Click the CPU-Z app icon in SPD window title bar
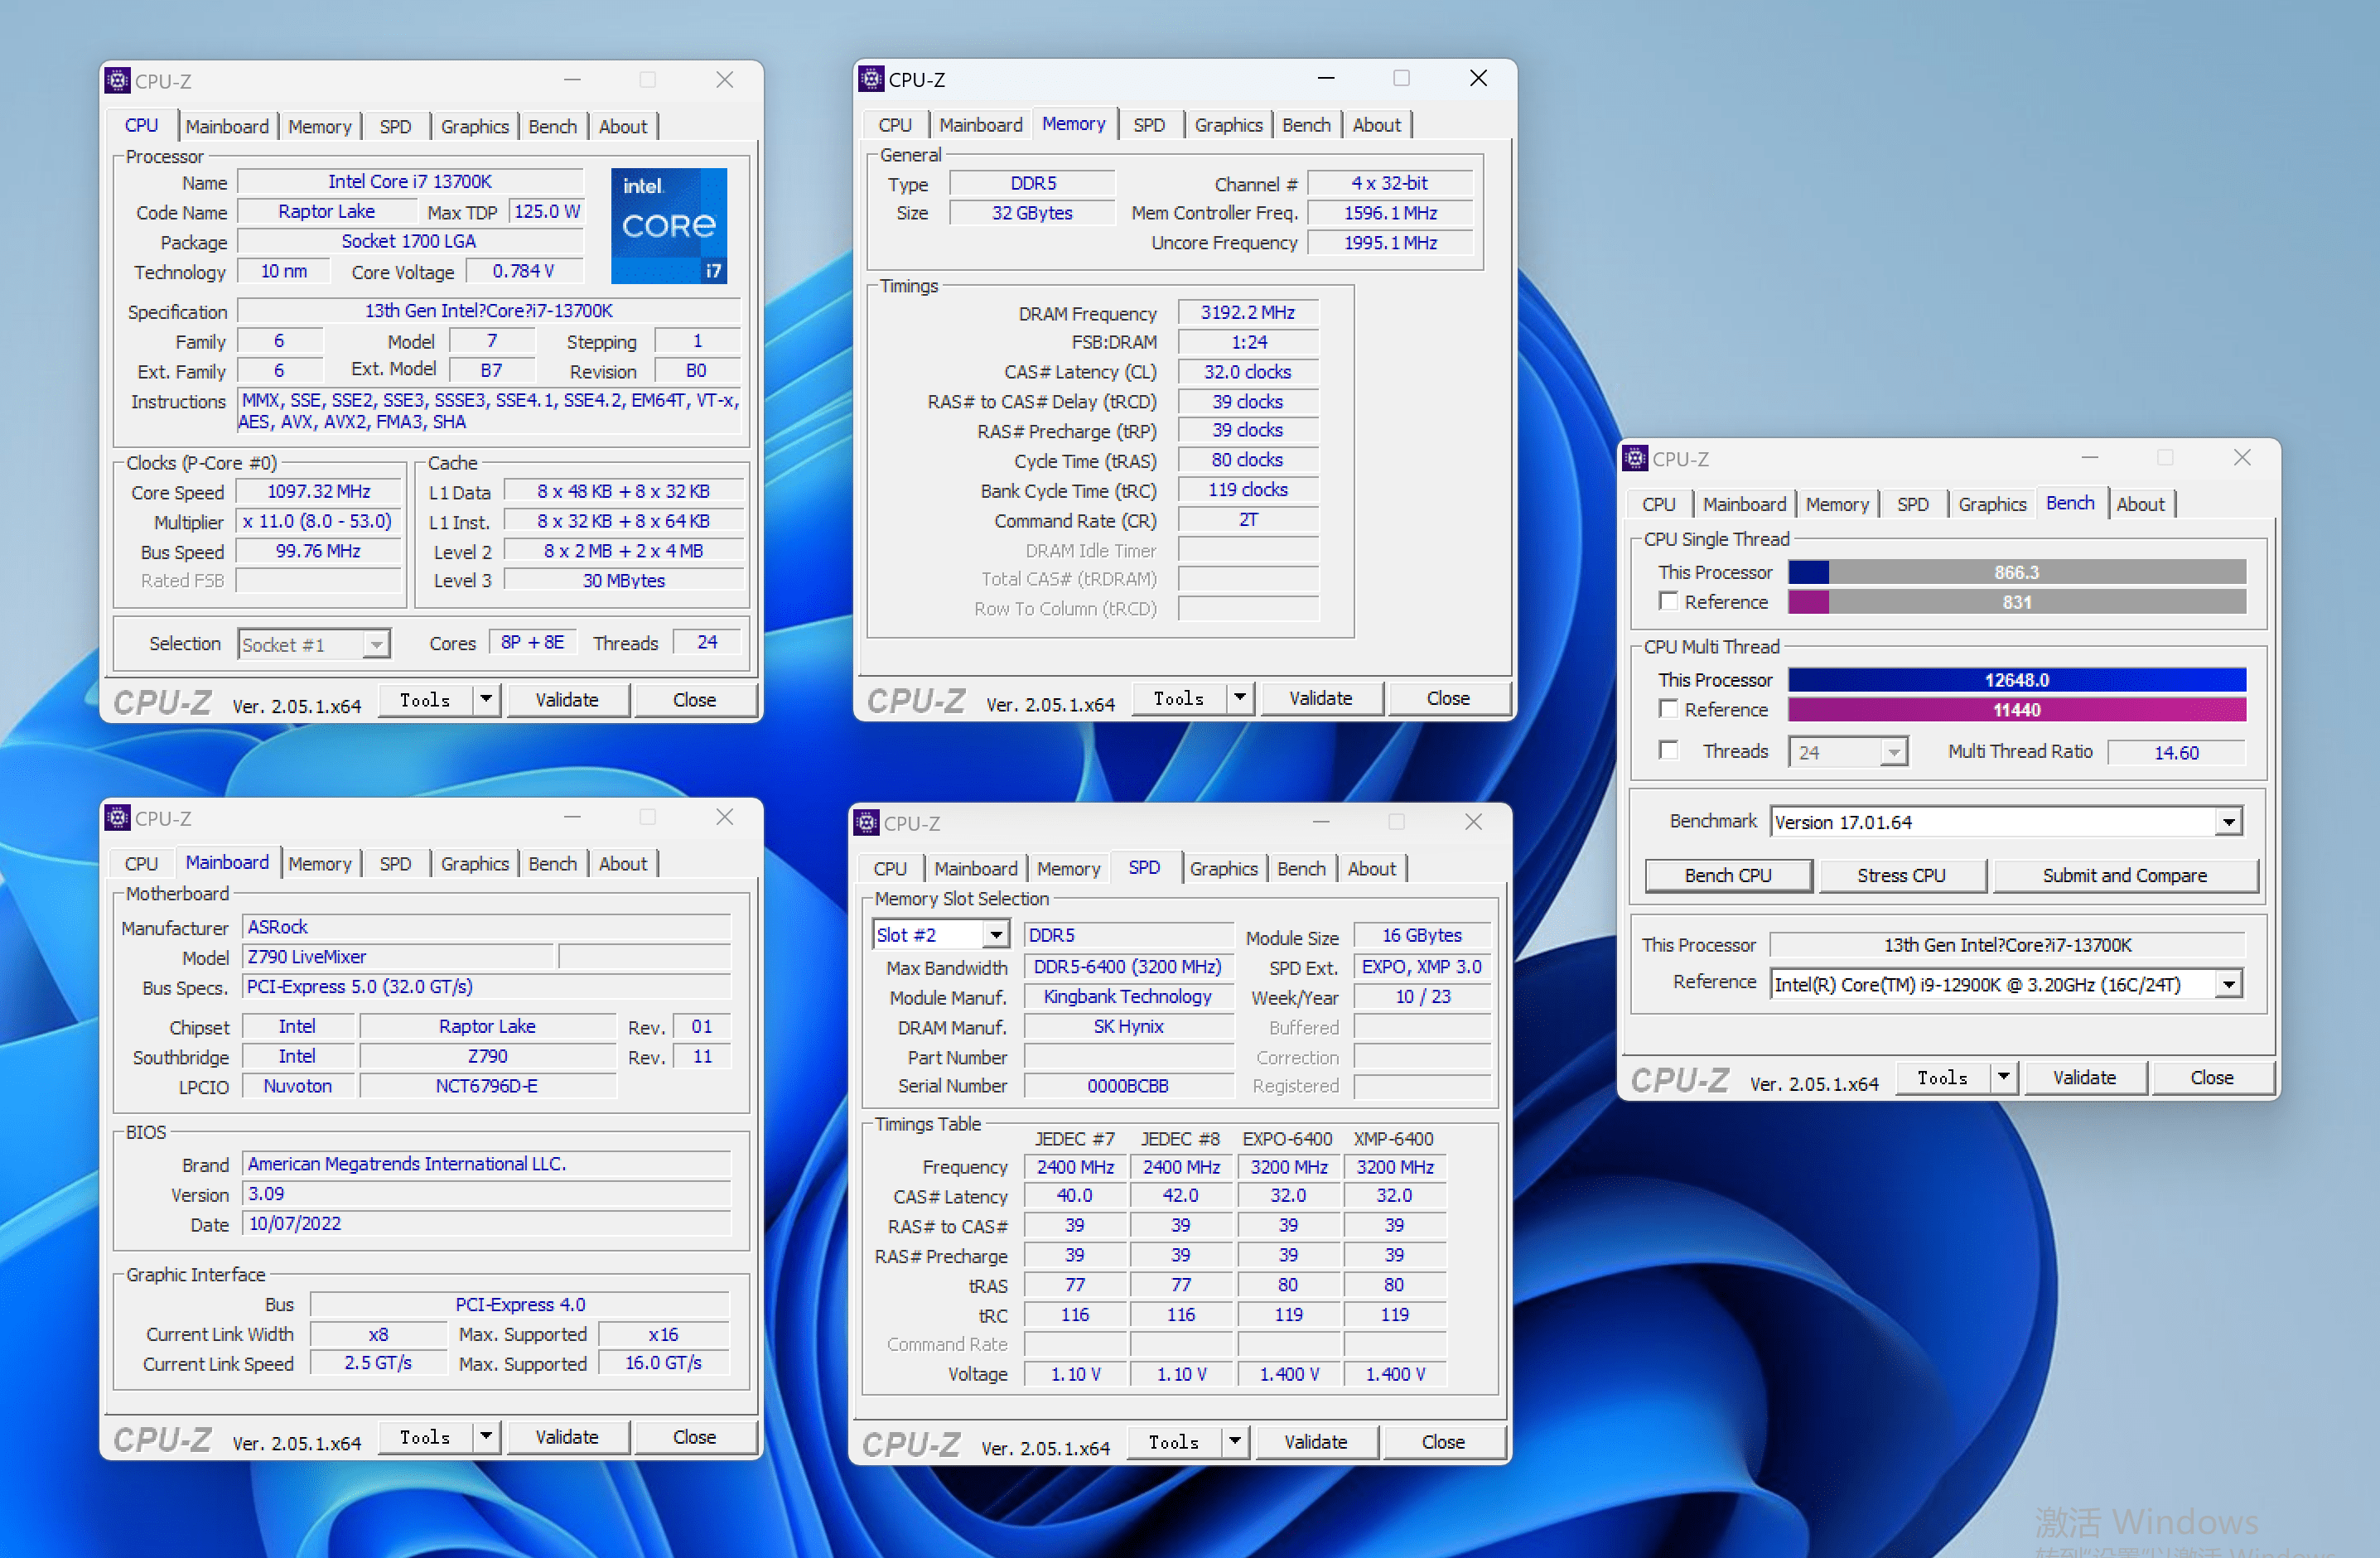This screenshot has width=2380, height=1558. pyautogui.click(x=867, y=822)
